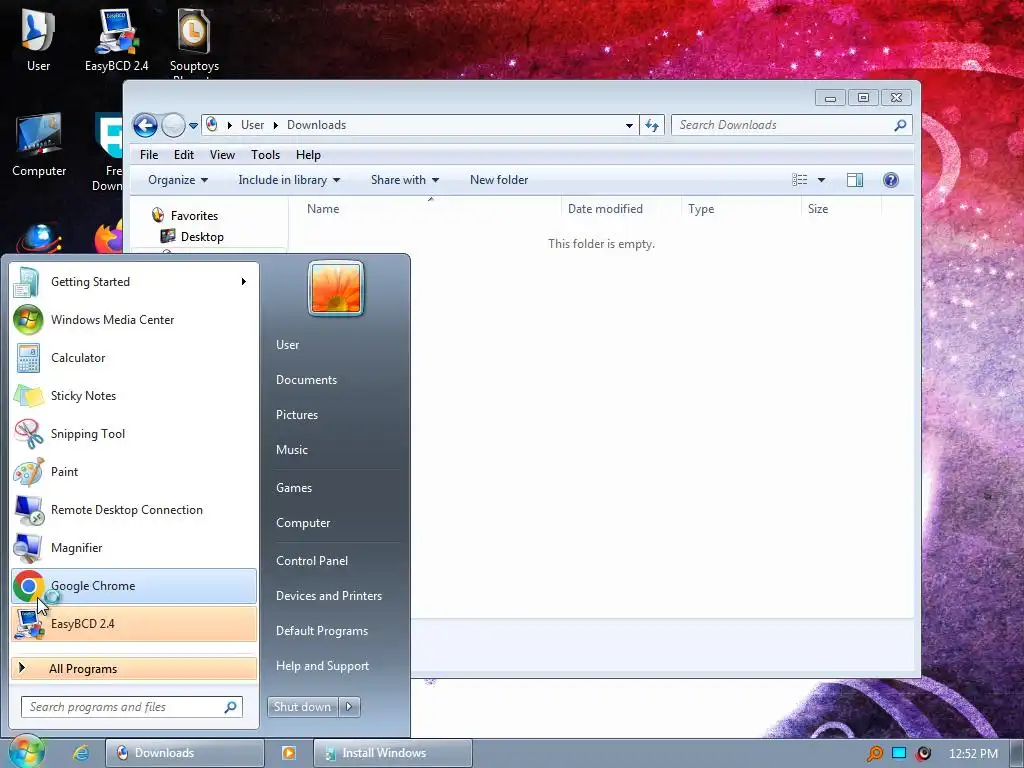Open Paint from Start menu
This screenshot has height=768, width=1024.
pyautogui.click(x=133, y=472)
